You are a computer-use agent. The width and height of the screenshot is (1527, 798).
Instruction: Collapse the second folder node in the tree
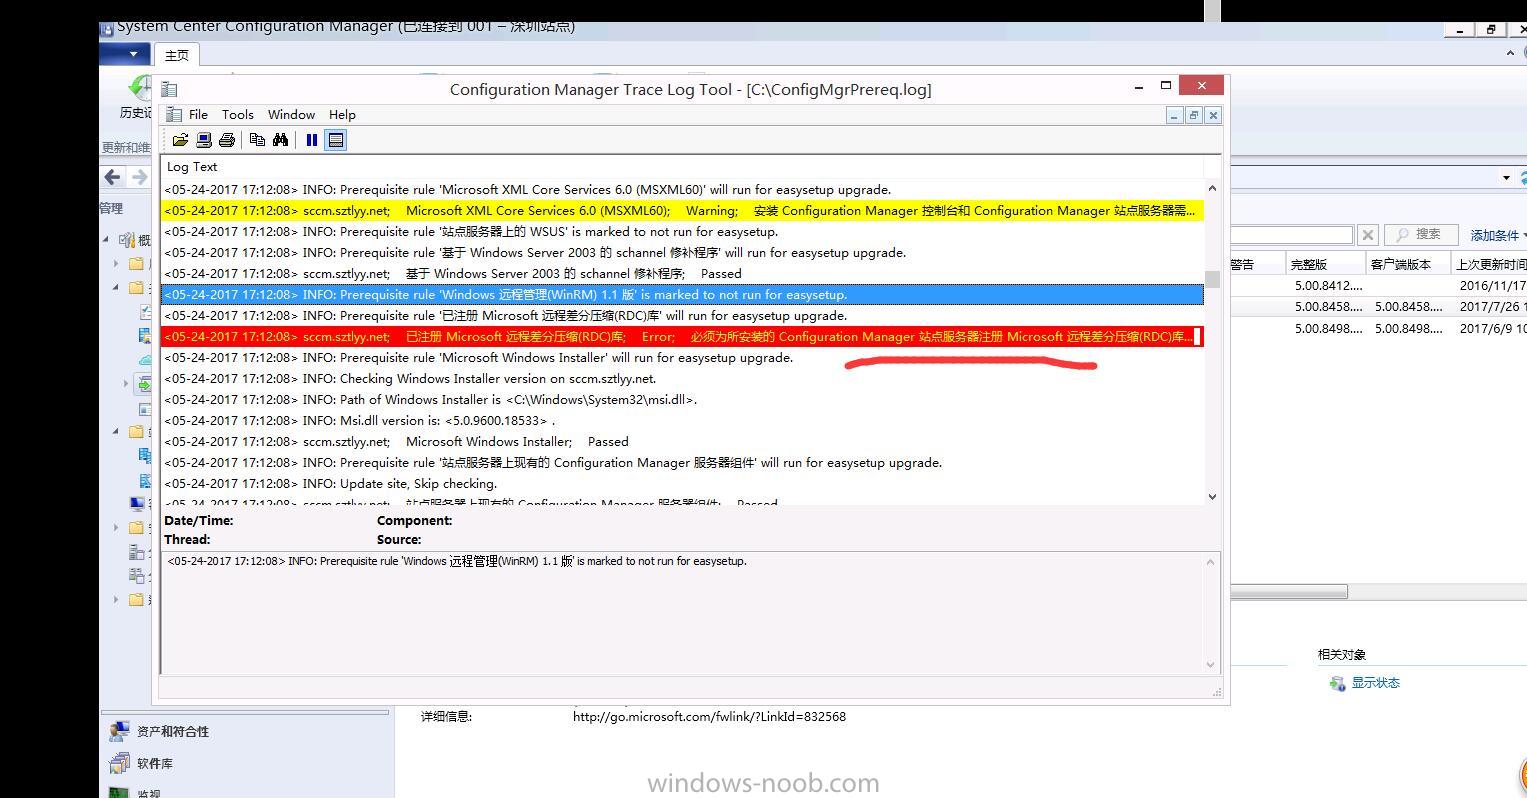116,287
